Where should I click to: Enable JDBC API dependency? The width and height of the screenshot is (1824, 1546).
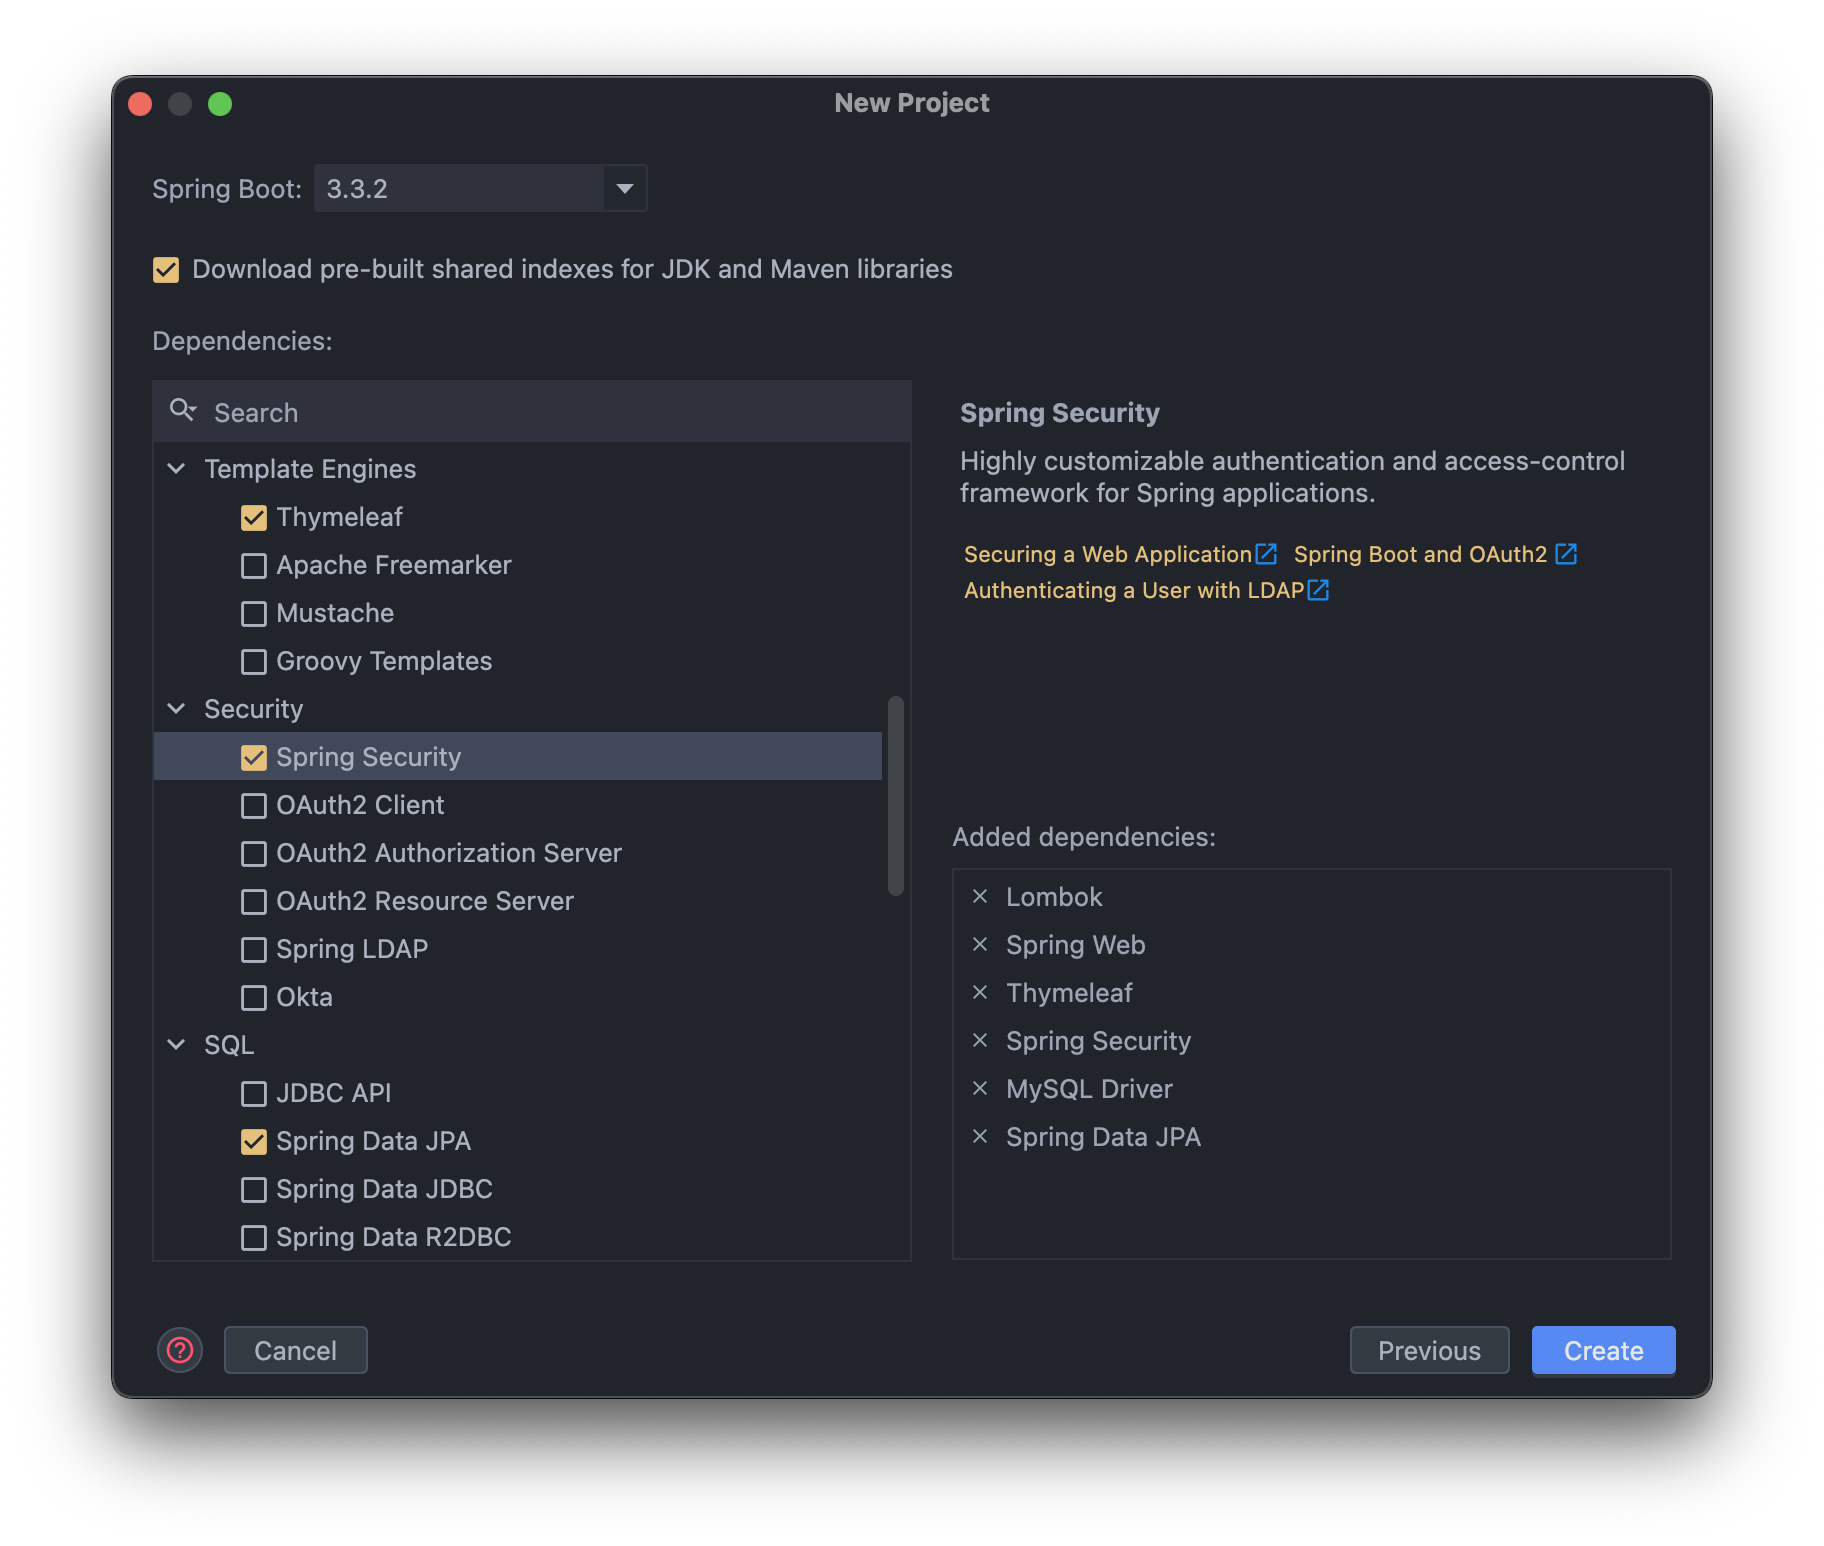(254, 1093)
